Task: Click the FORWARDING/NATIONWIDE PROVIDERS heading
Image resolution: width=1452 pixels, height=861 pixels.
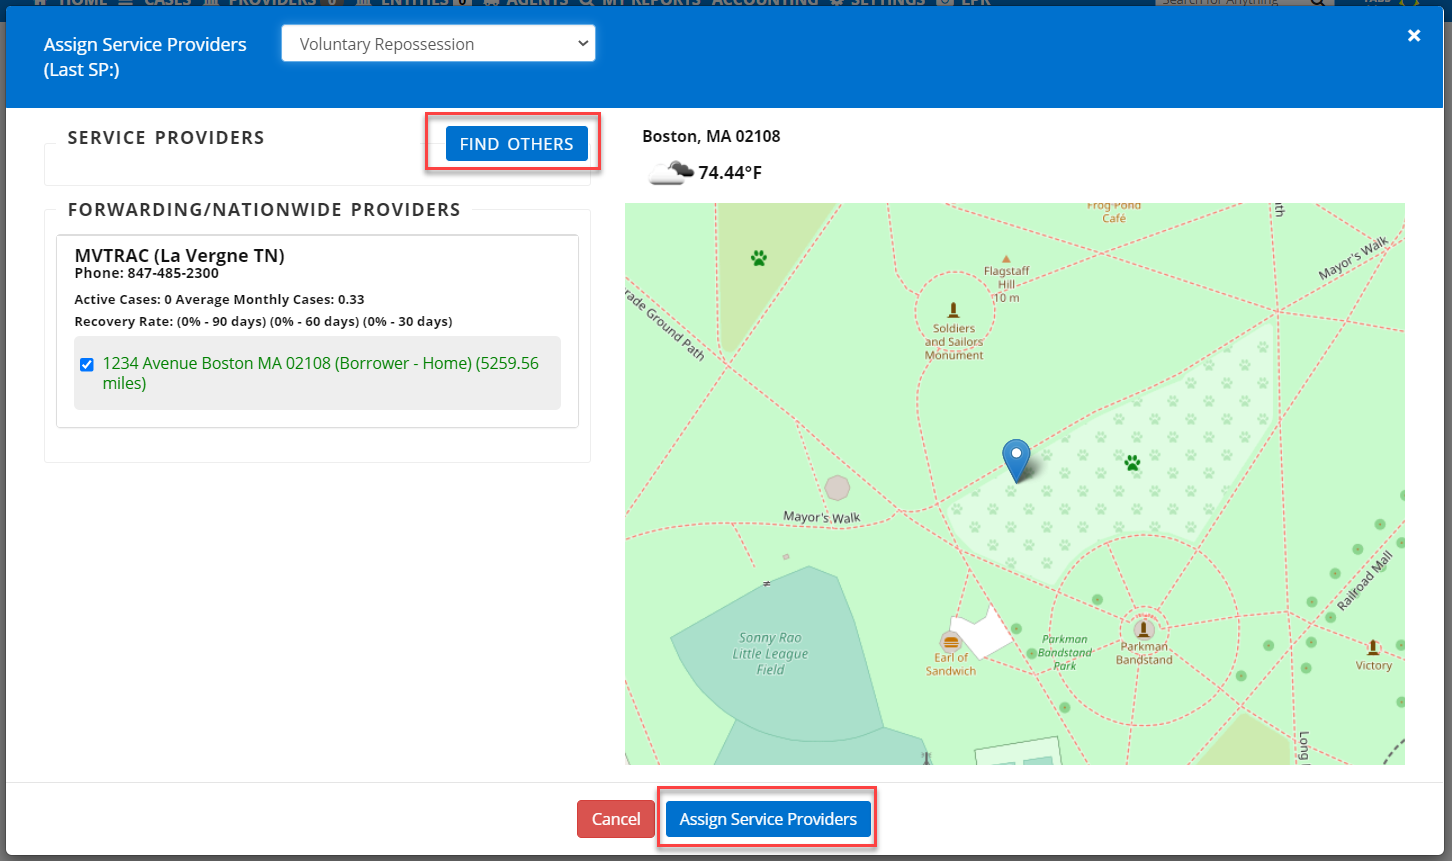Action: pyautogui.click(x=264, y=210)
